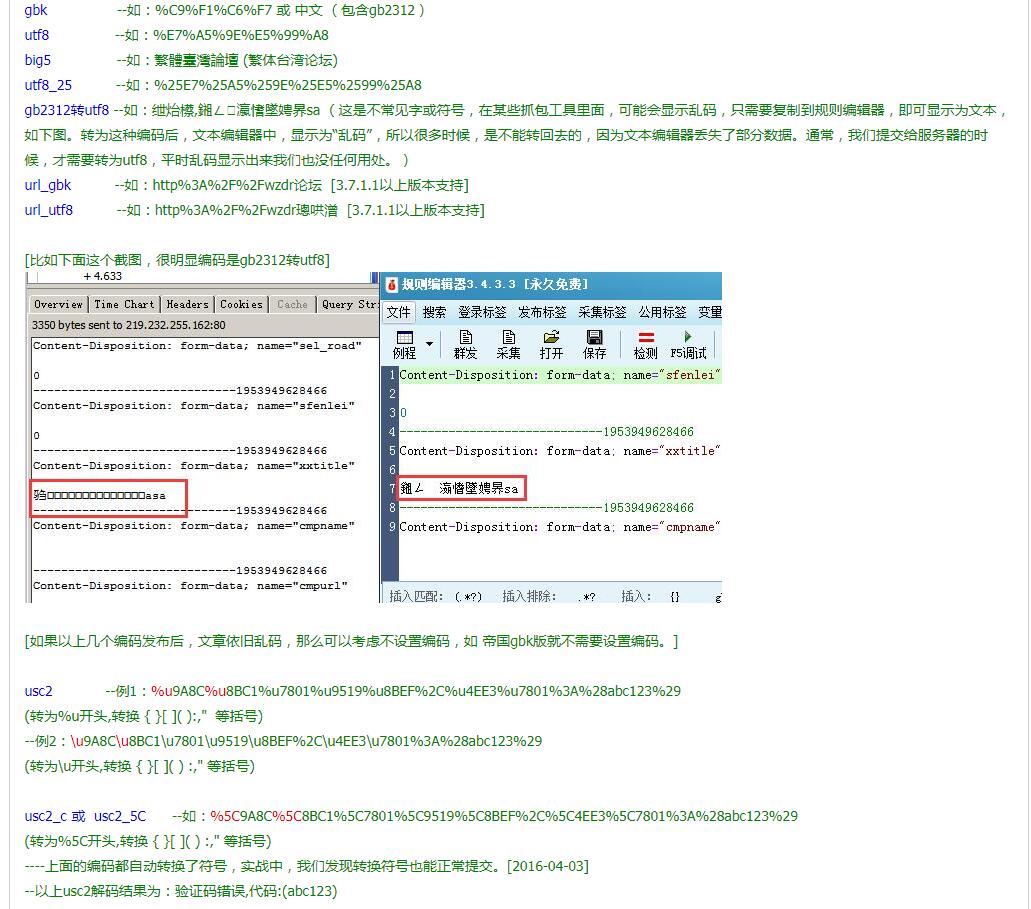Image resolution: width=1031 pixels, height=909 pixels.
Task: Click the 采集 collect toolbar icon
Action: pos(507,345)
